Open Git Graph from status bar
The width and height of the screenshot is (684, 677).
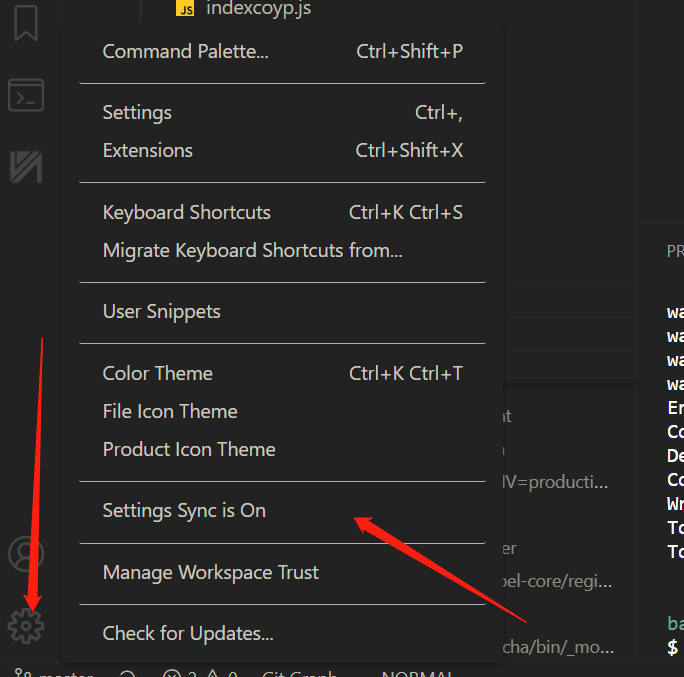coord(298,674)
